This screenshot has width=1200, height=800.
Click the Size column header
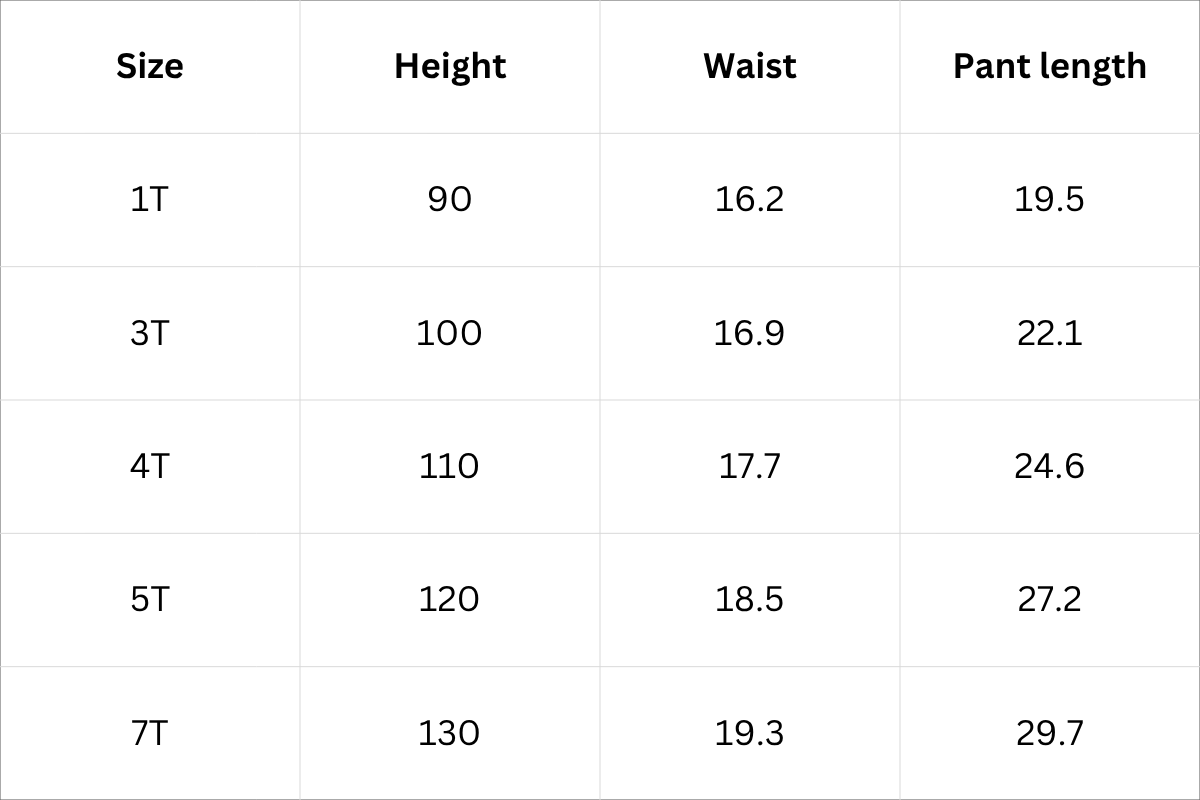(150, 66)
